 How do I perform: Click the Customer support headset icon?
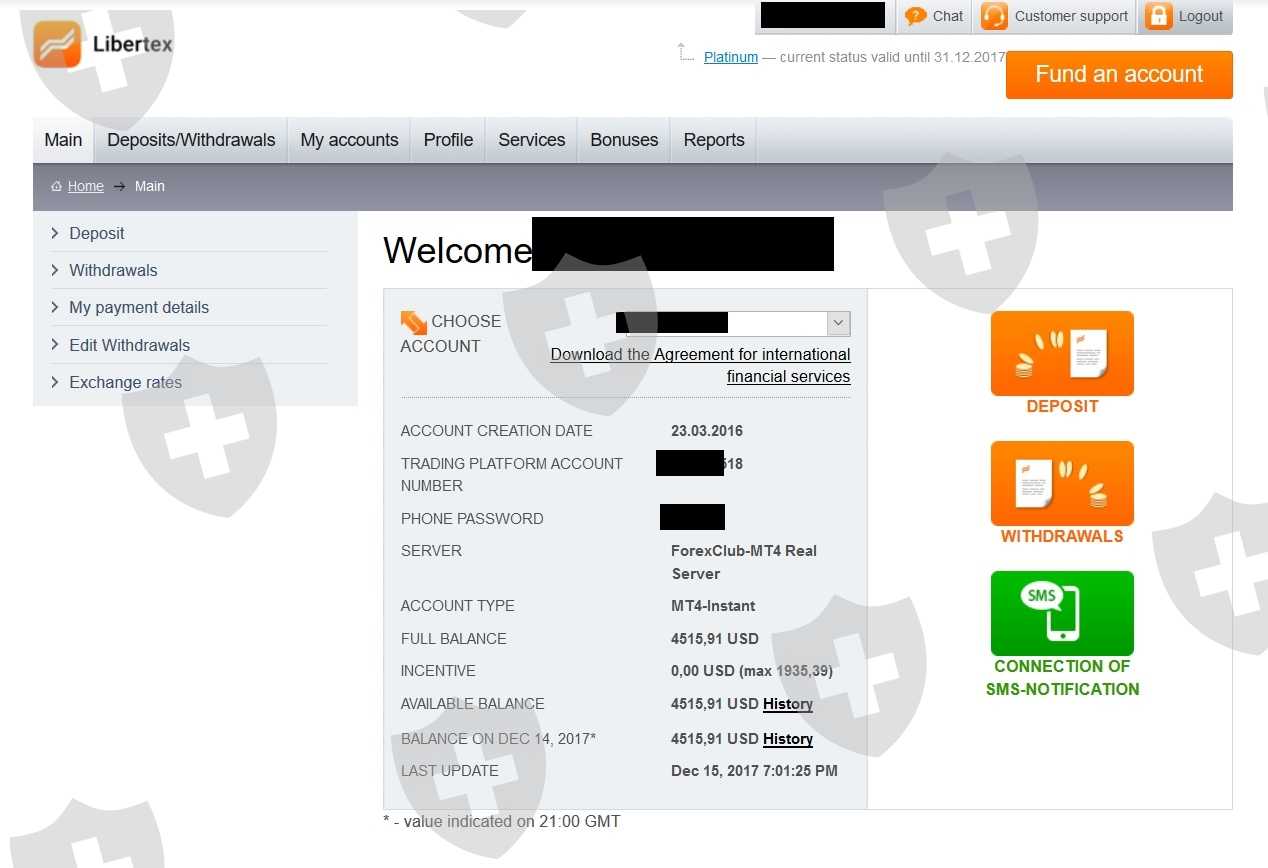click(994, 16)
